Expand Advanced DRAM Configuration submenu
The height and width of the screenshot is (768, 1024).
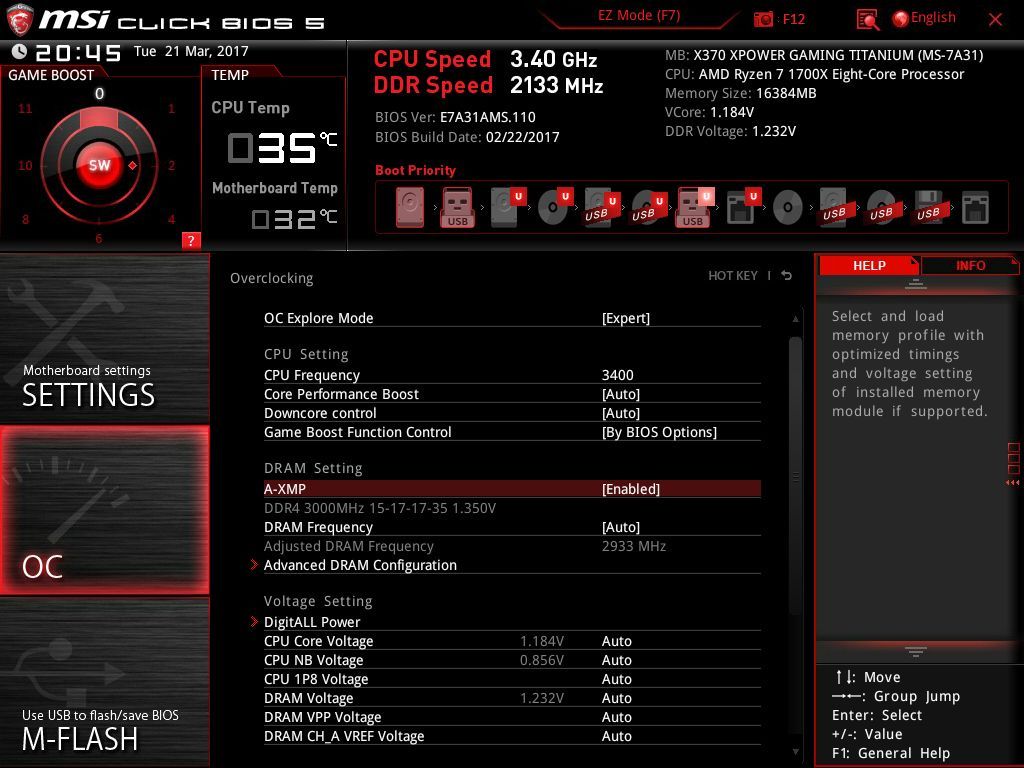click(x=360, y=565)
